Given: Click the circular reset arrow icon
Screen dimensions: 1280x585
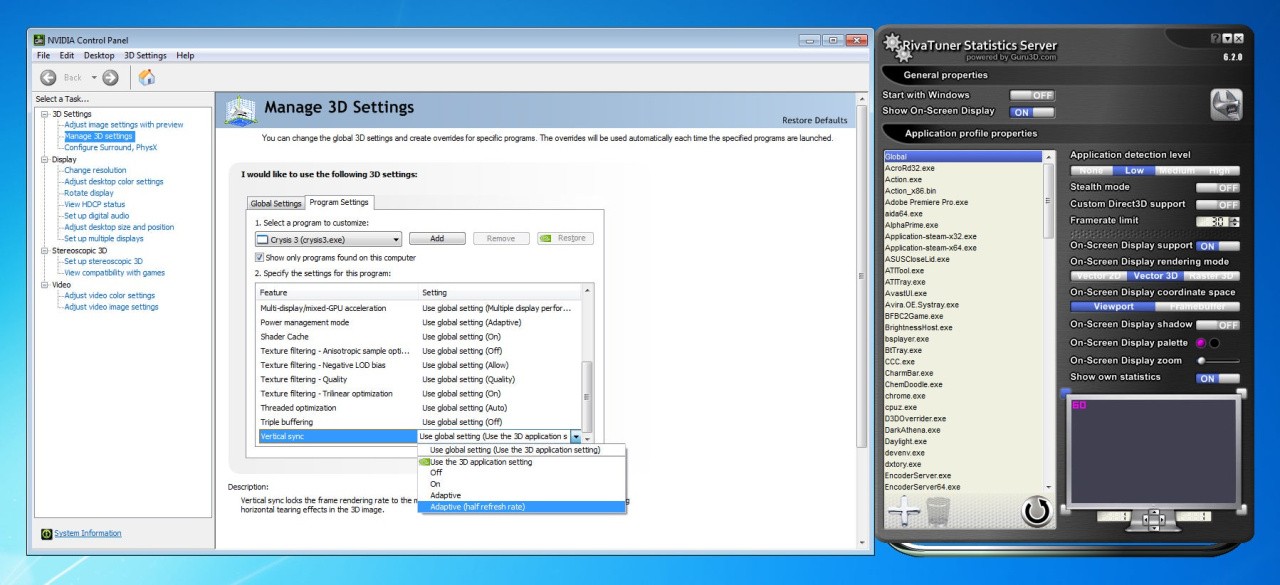Looking at the screenshot, I should tap(1038, 511).
